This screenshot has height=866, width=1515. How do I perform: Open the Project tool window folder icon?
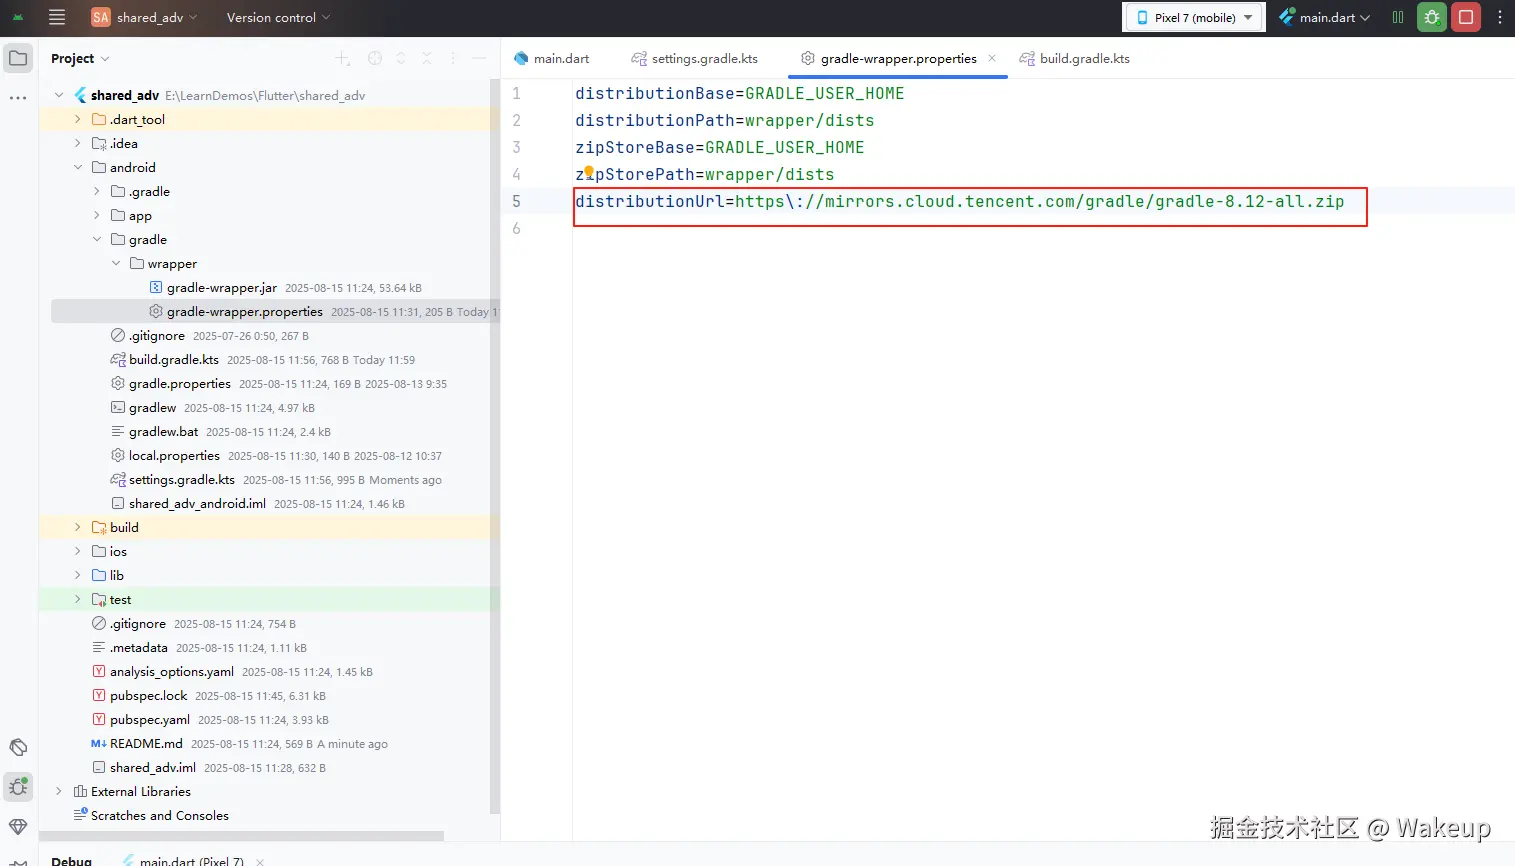click(x=18, y=58)
